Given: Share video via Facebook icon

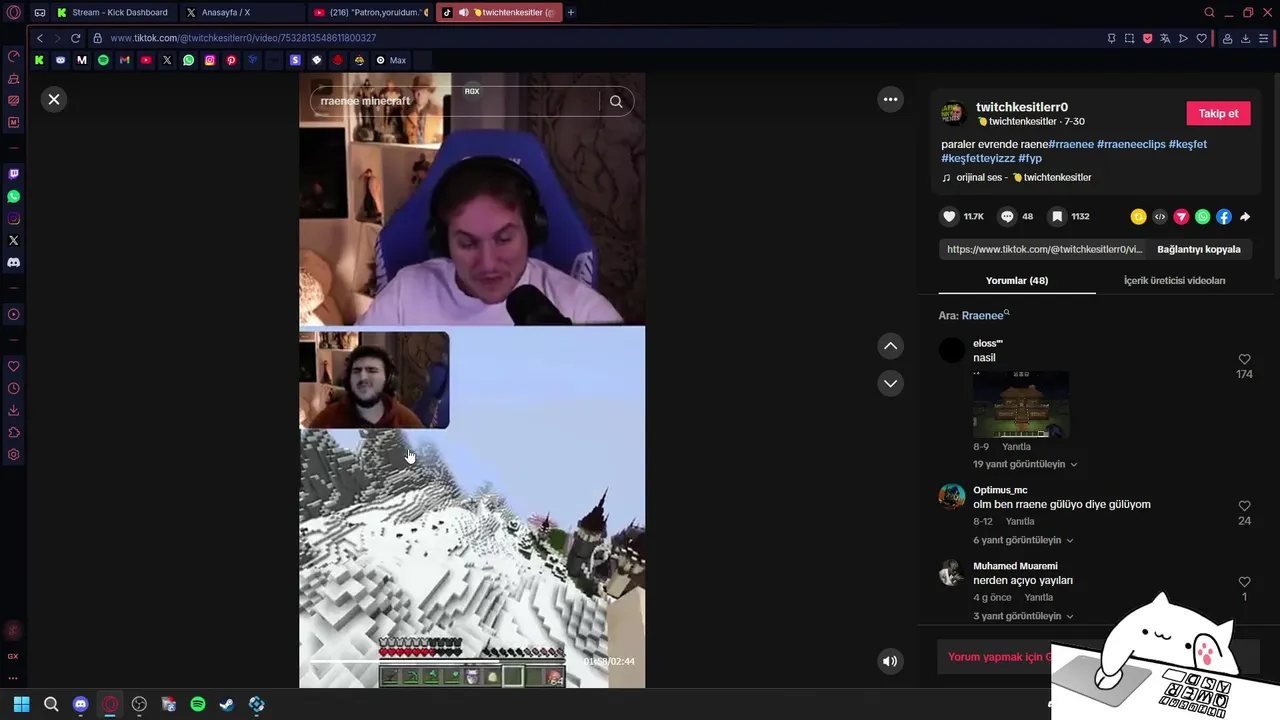Looking at the screenshot, I should coord(1224,216).
